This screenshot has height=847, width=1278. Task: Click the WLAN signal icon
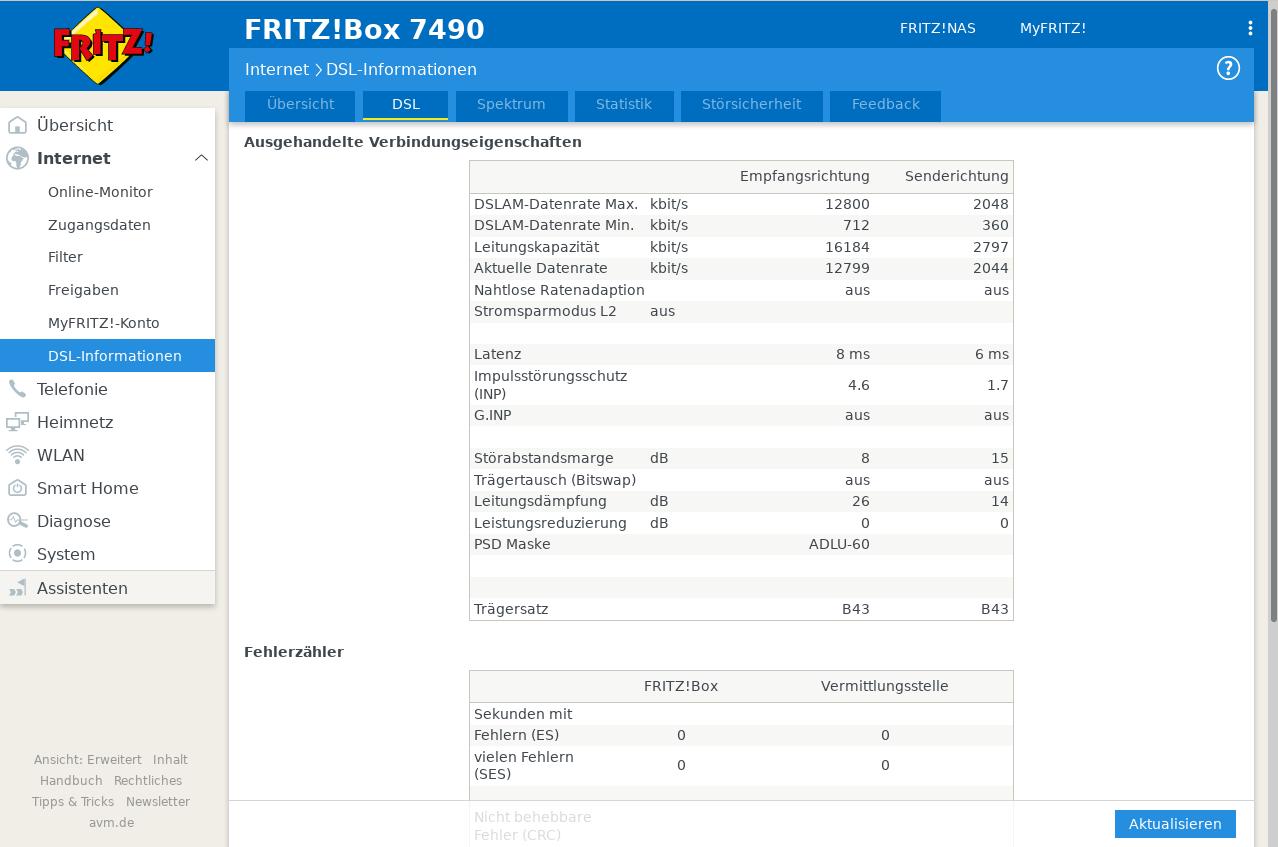pos(17,455)
